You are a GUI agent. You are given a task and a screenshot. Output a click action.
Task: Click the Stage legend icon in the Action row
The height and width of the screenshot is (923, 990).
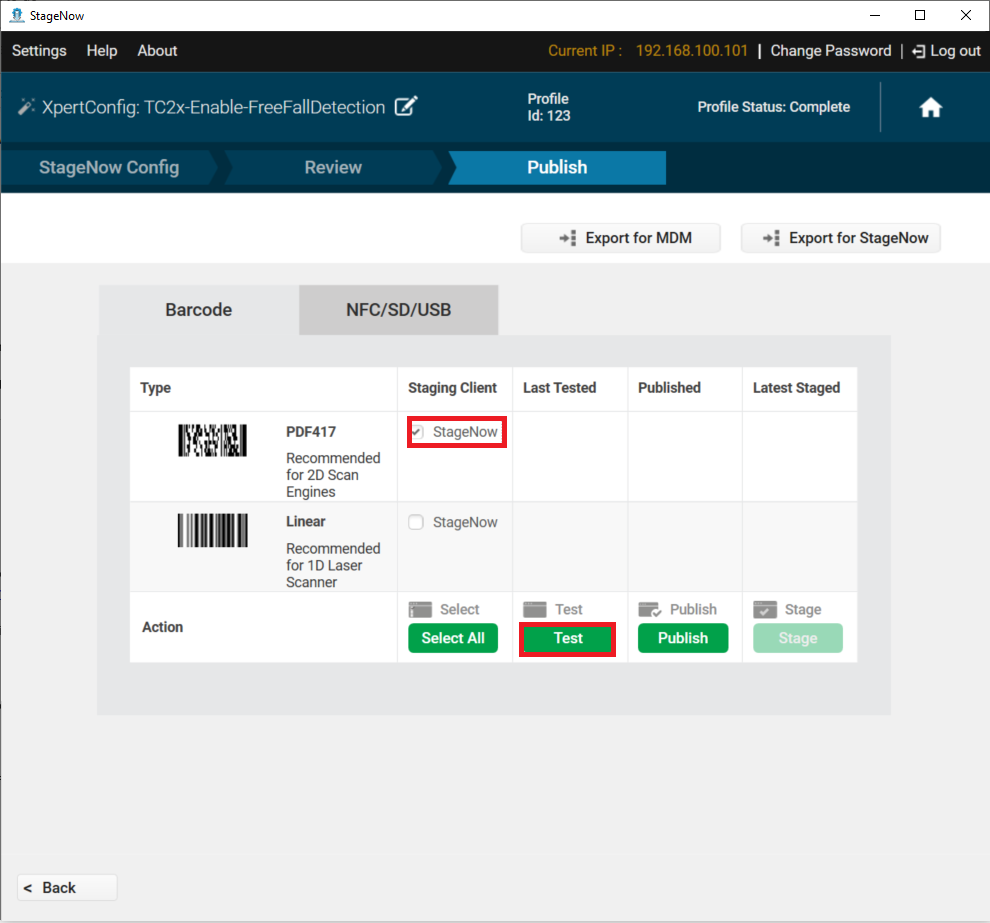coord(765,609)
